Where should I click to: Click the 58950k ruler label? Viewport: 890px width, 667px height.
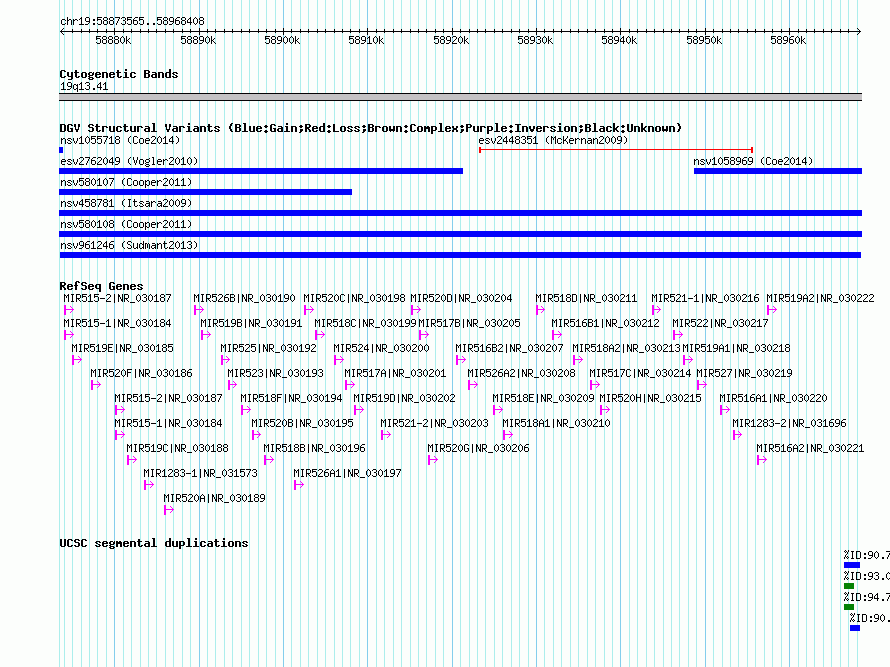[x=704, y=40]
